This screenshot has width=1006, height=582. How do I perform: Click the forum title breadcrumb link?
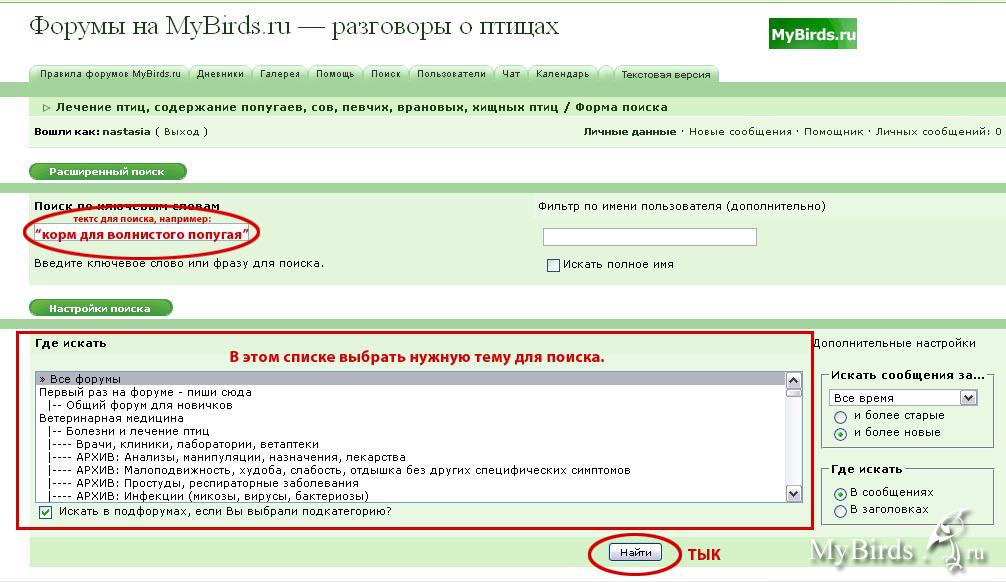[x=307, y=107]
